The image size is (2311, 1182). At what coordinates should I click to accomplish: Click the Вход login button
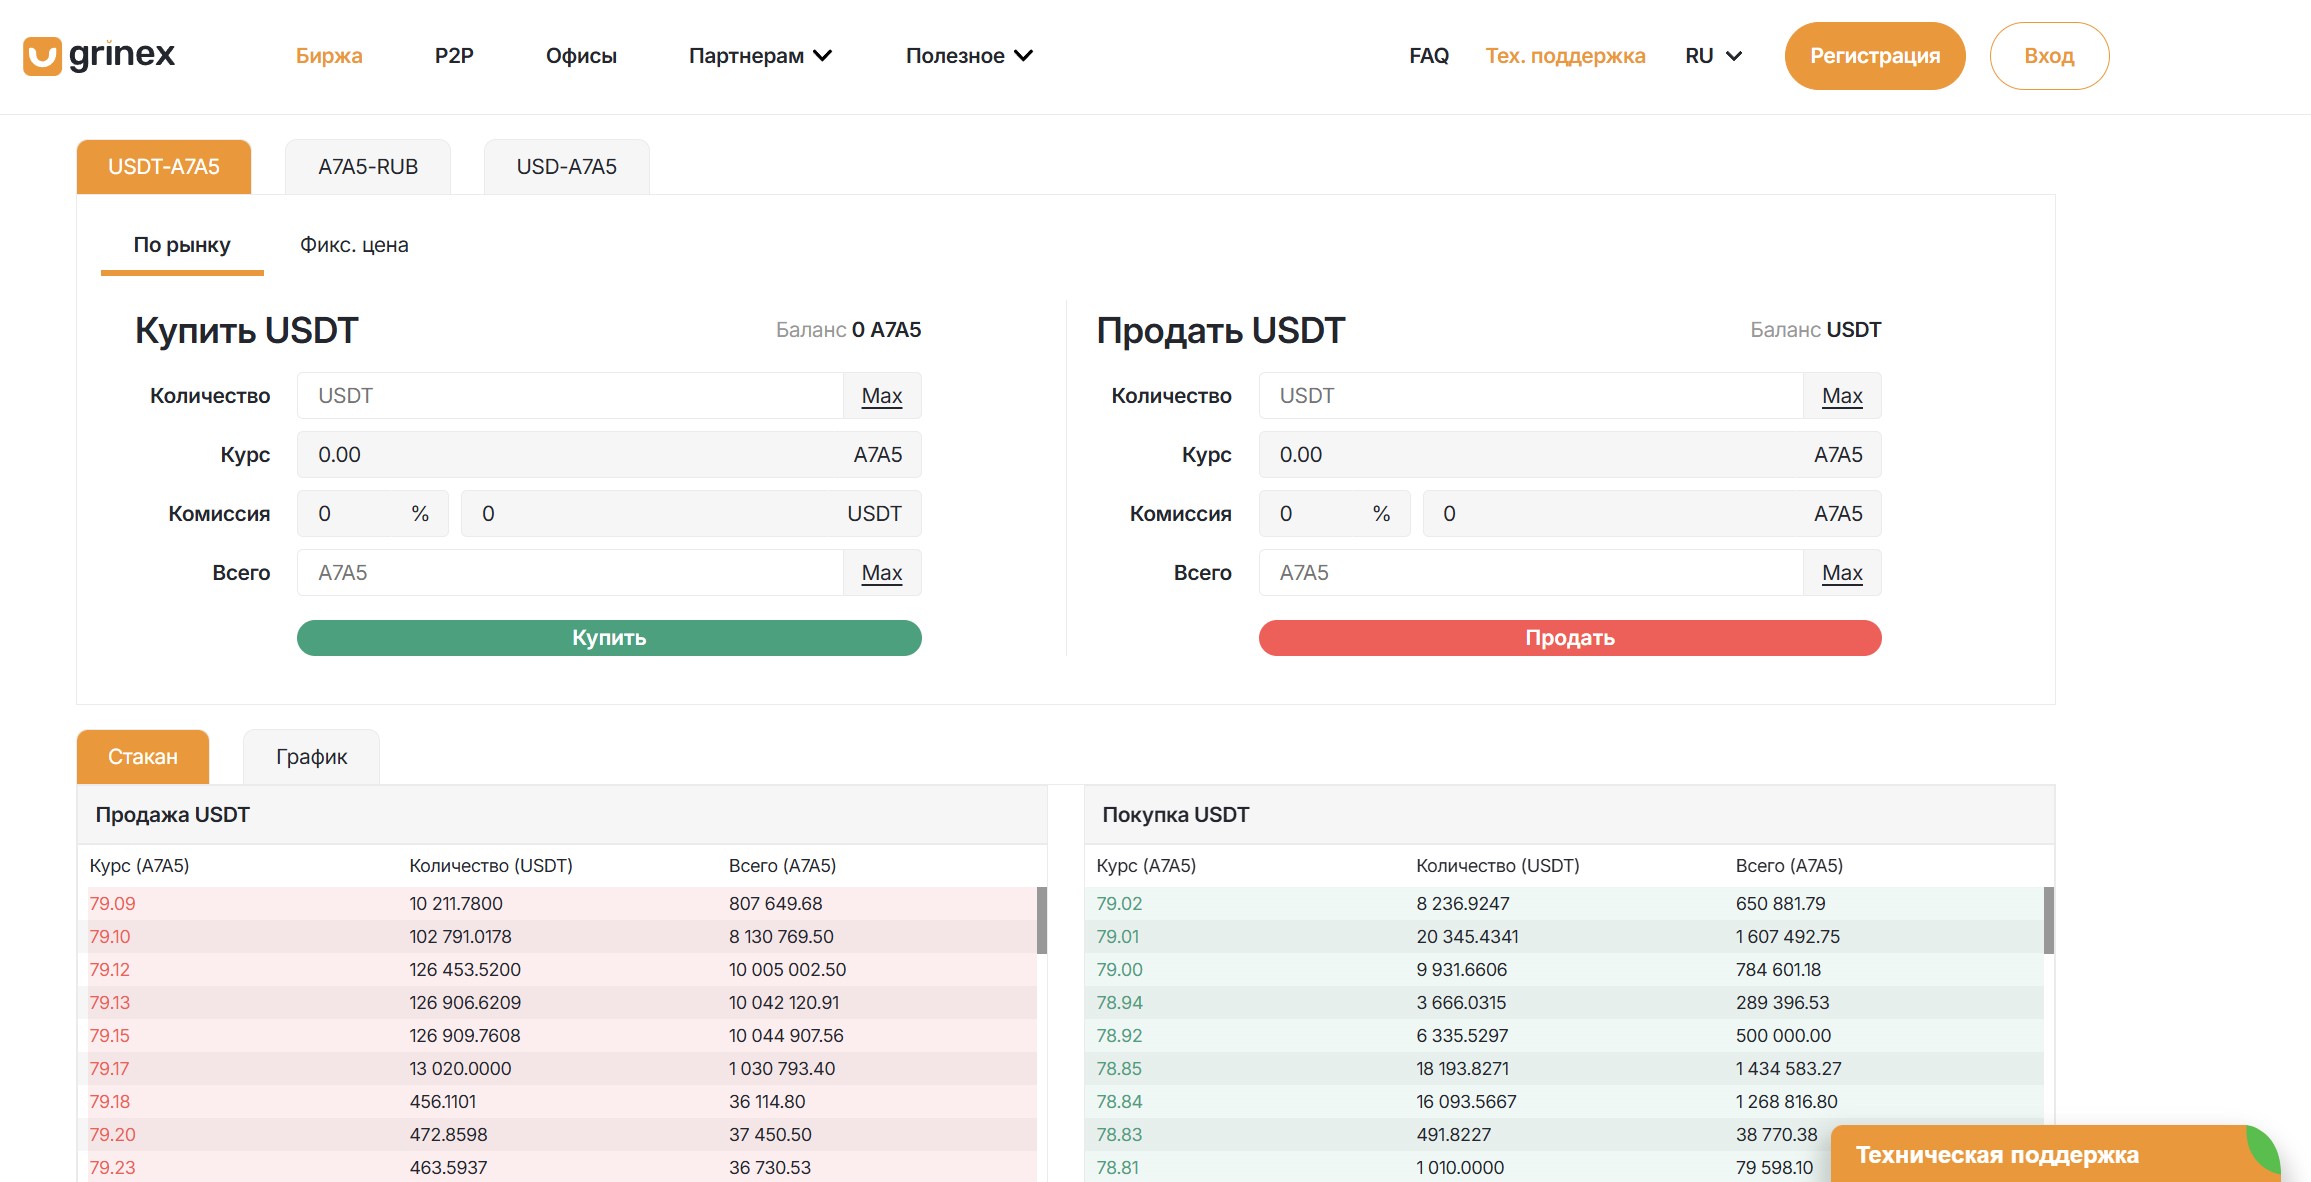click(2049, 56)
